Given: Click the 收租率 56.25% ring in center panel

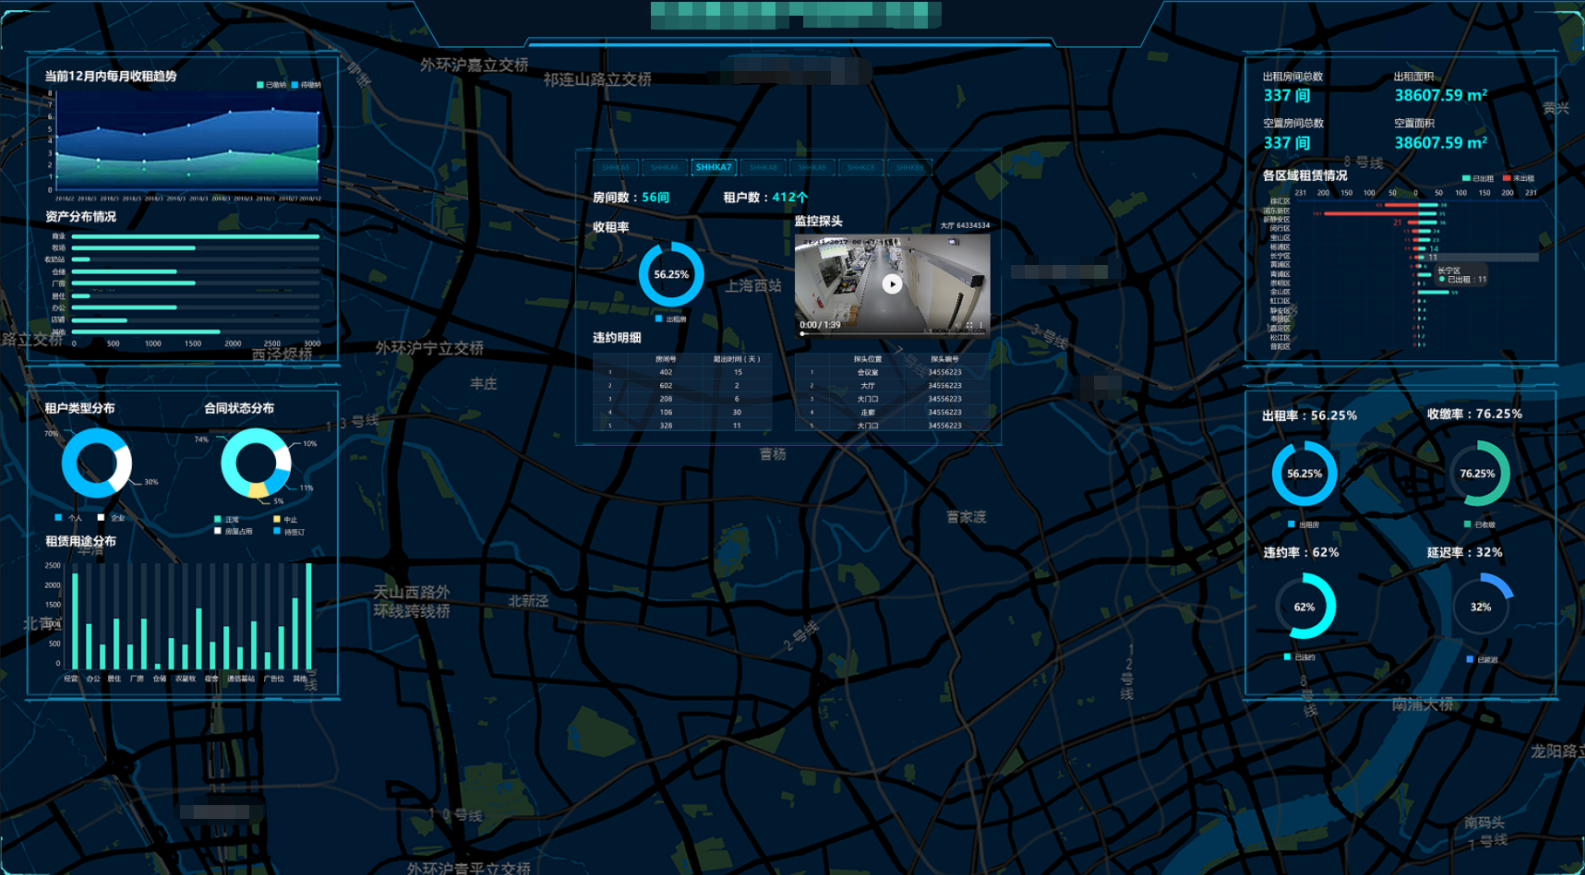Looking at the screenshot, I should click(671, 274).
